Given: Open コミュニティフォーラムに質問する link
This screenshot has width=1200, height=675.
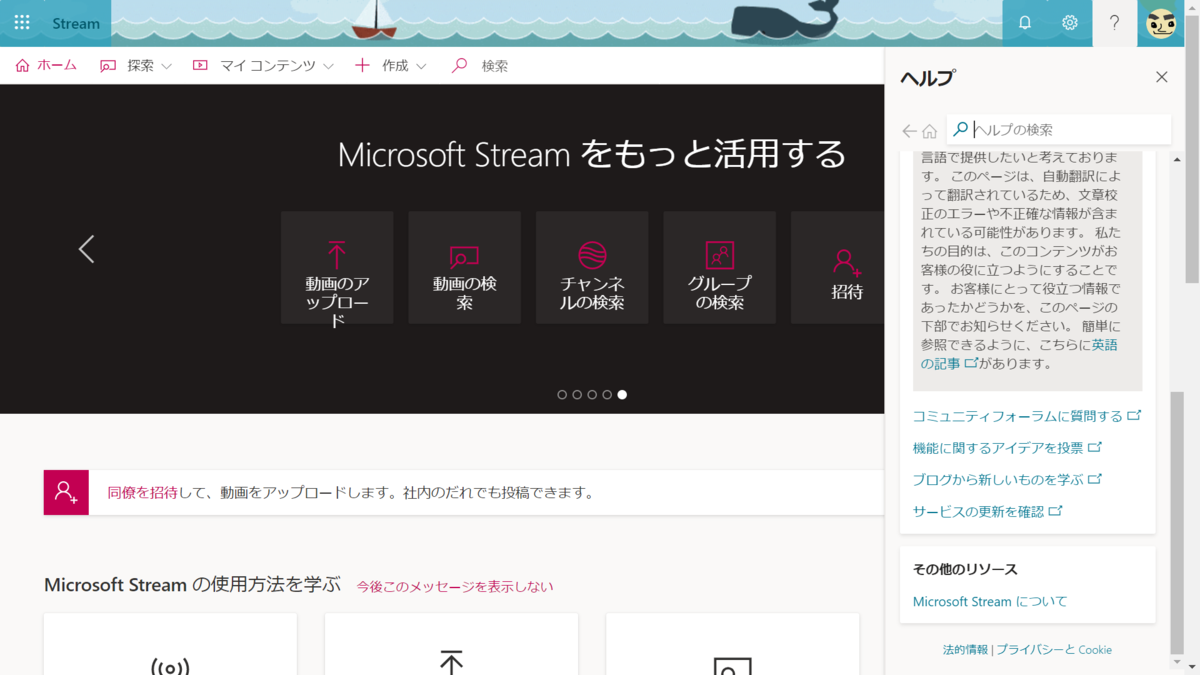Looking at the screenshot, I should tap(1027, 416).
